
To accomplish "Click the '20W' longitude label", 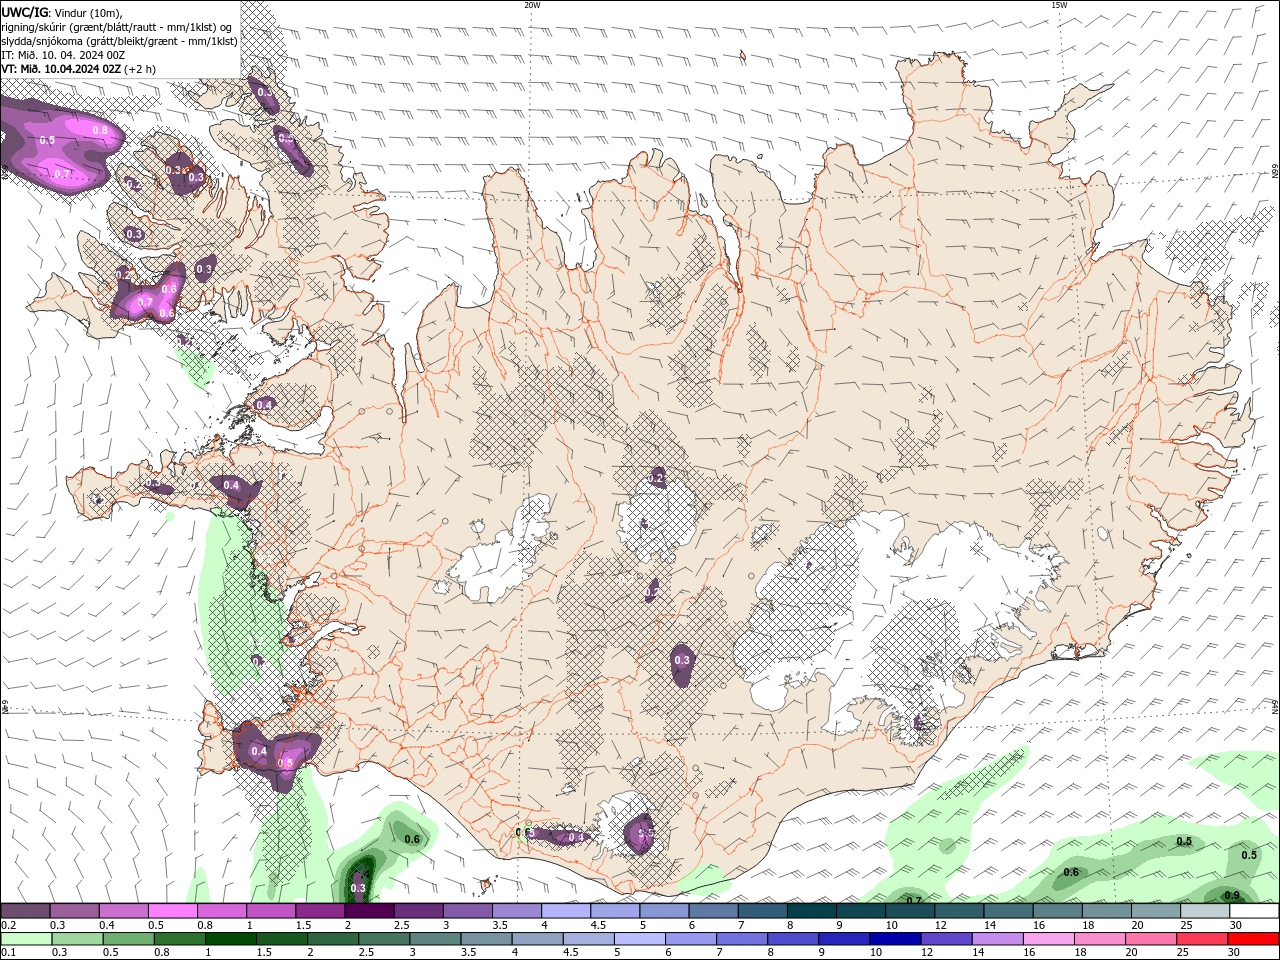I will point(532,5).
